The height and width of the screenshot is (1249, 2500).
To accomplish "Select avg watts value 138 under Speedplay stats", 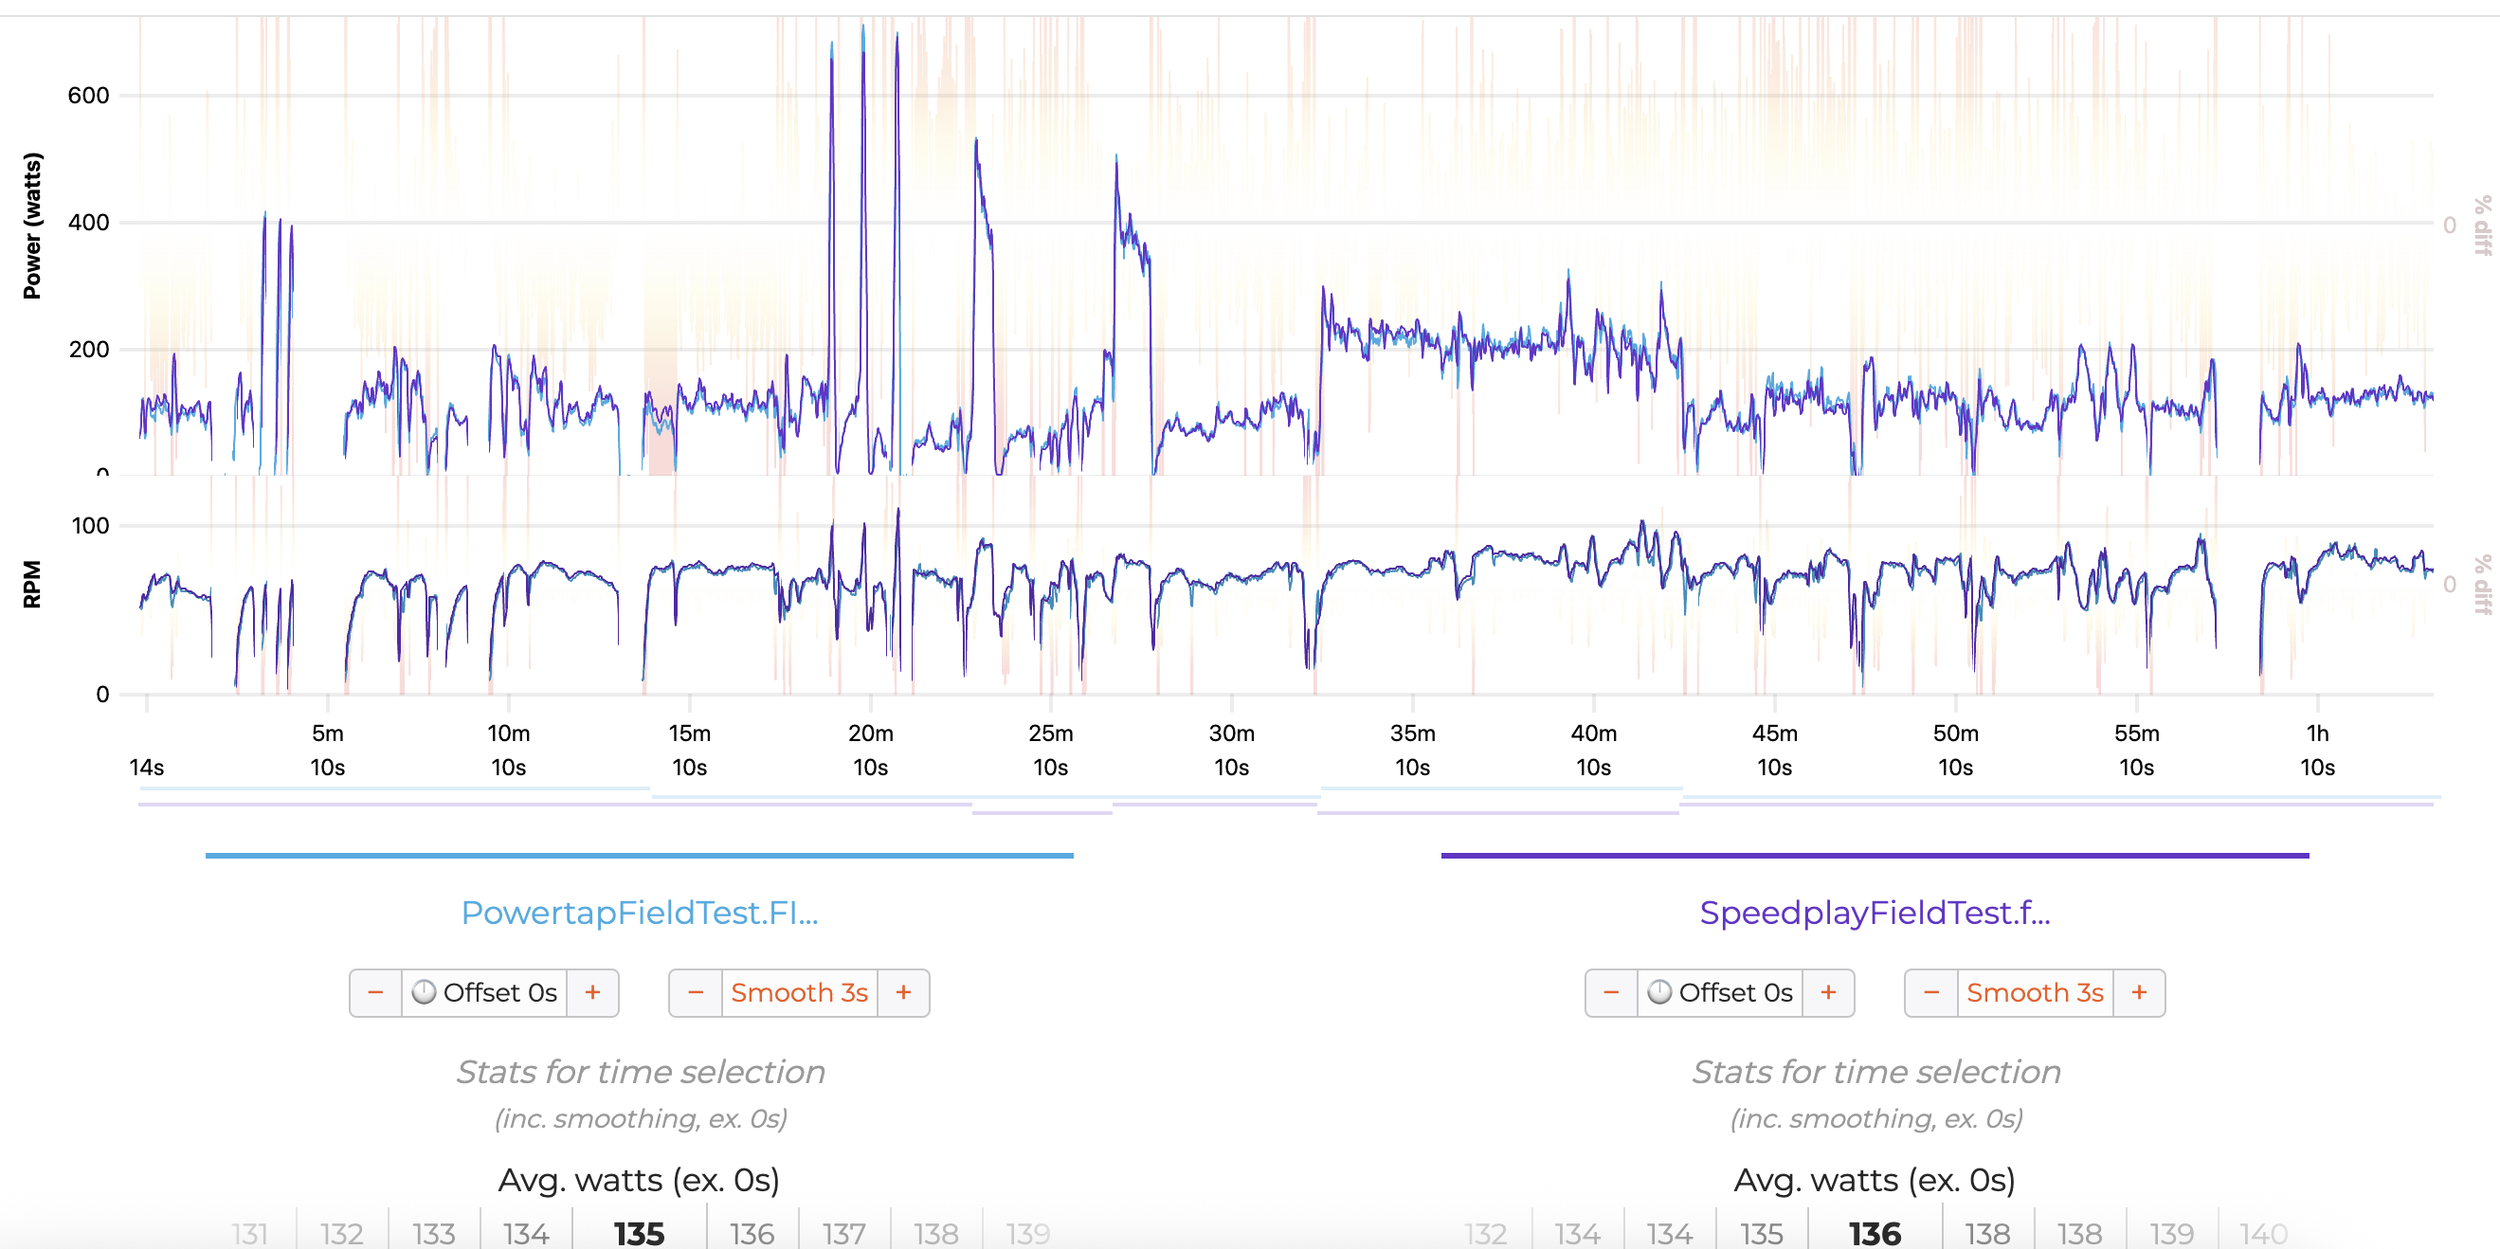I will [1989, 1232].
